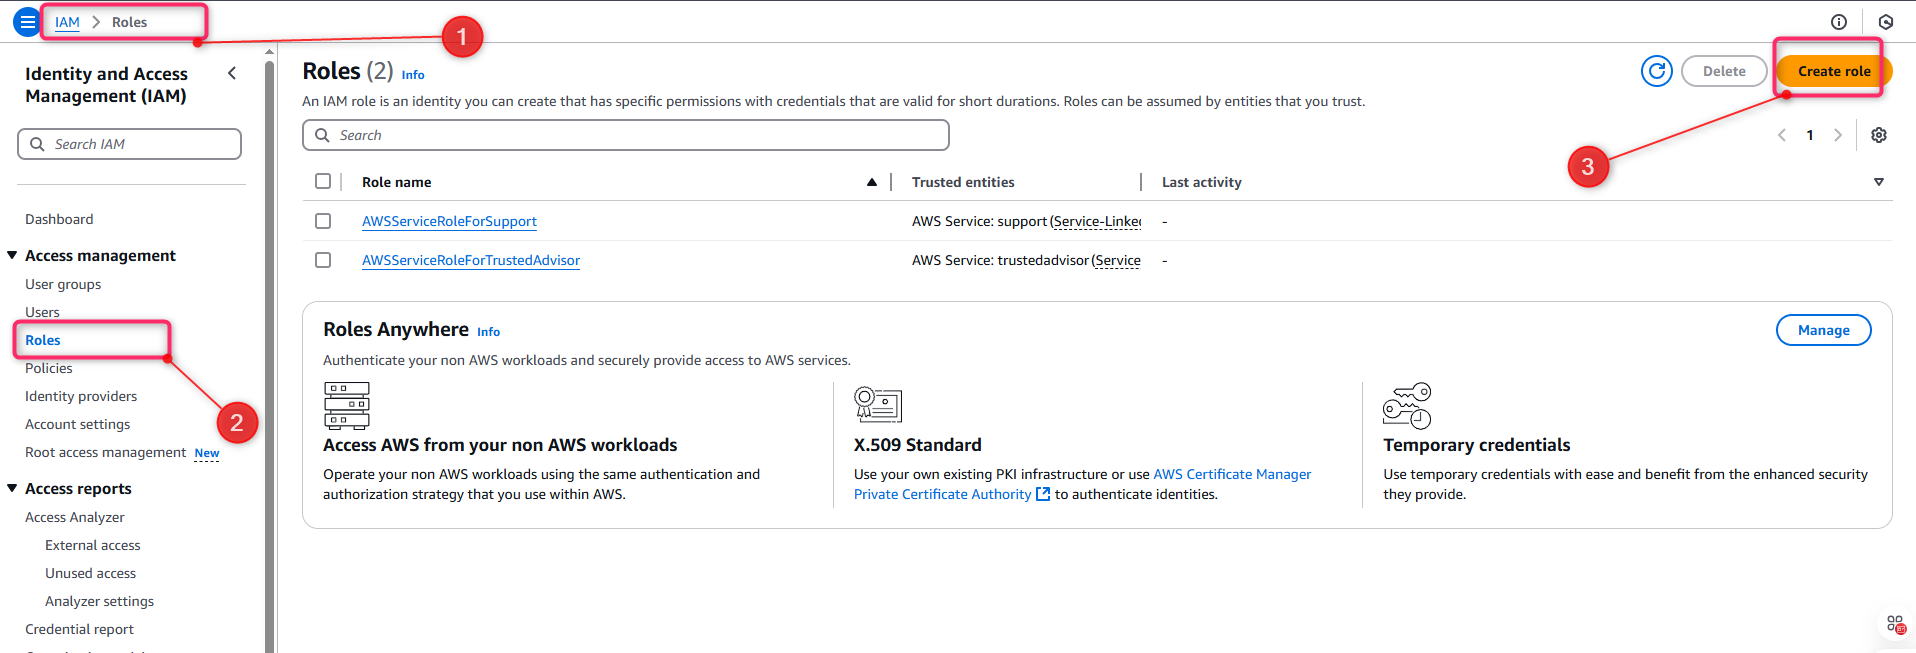
Task: Click external link icon after Private Certificate Authority
Action: [x=1043, y=494]
